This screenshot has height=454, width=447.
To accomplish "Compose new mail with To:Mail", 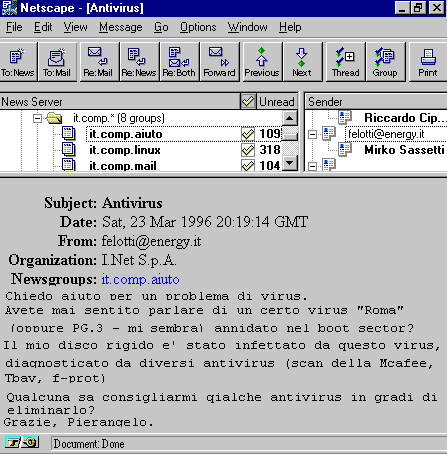I will pos(58,62).
